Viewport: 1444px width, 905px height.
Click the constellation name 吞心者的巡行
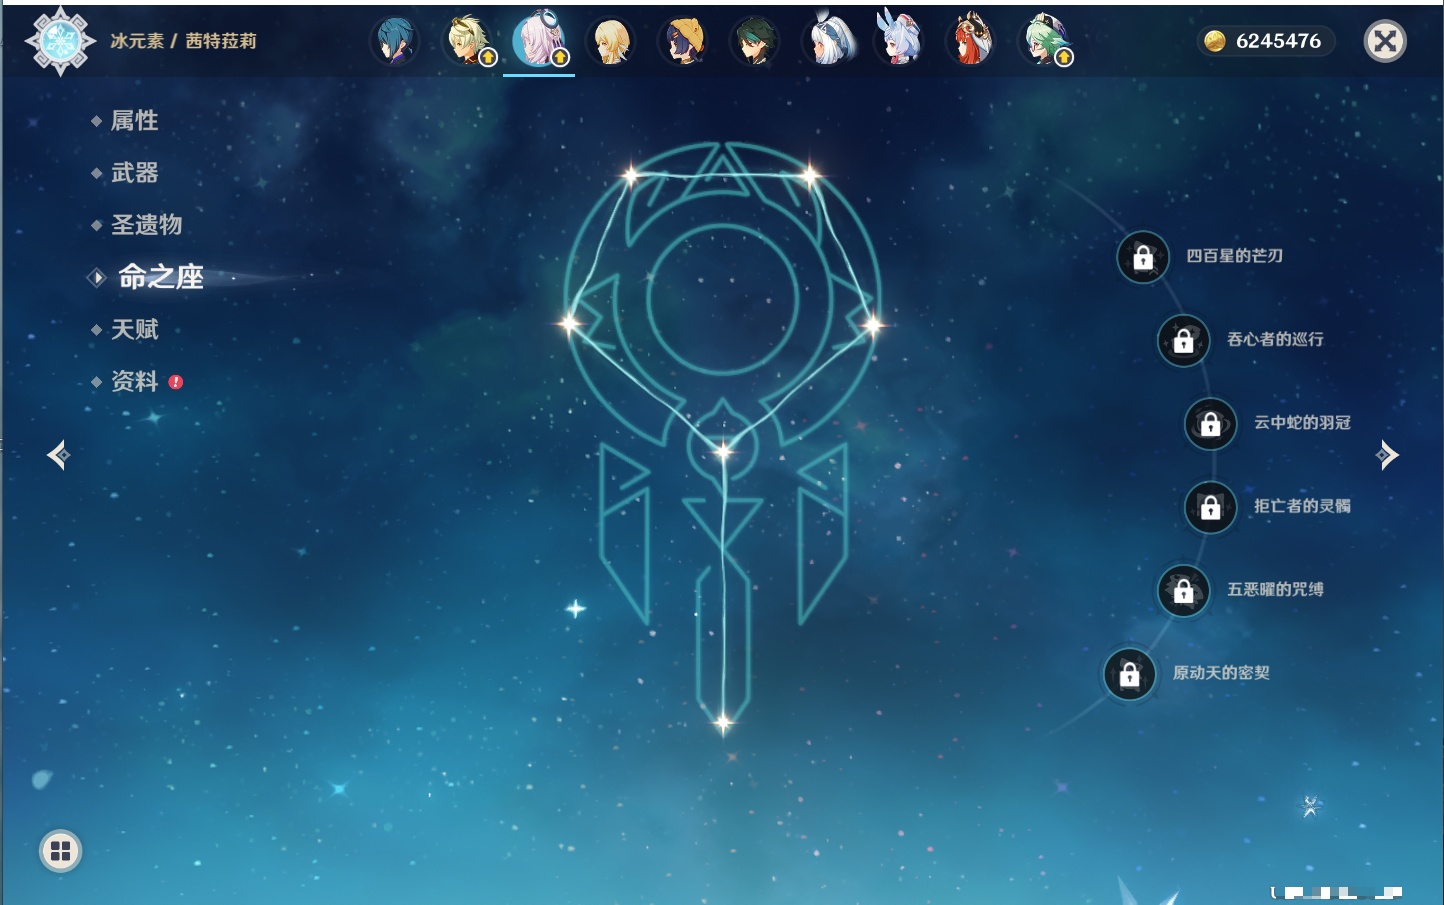pyautogui.click(x=1276, y=339)
